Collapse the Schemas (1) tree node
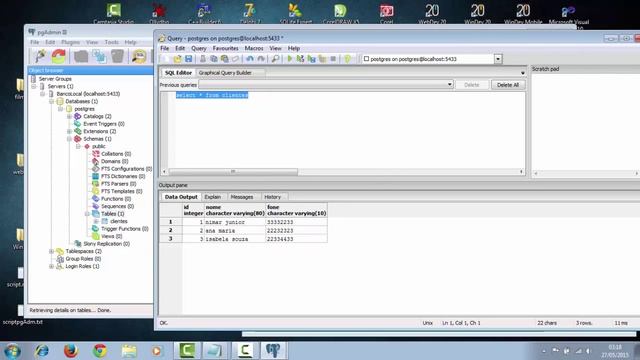Screen dimensions: 640x360 point(69,139)
